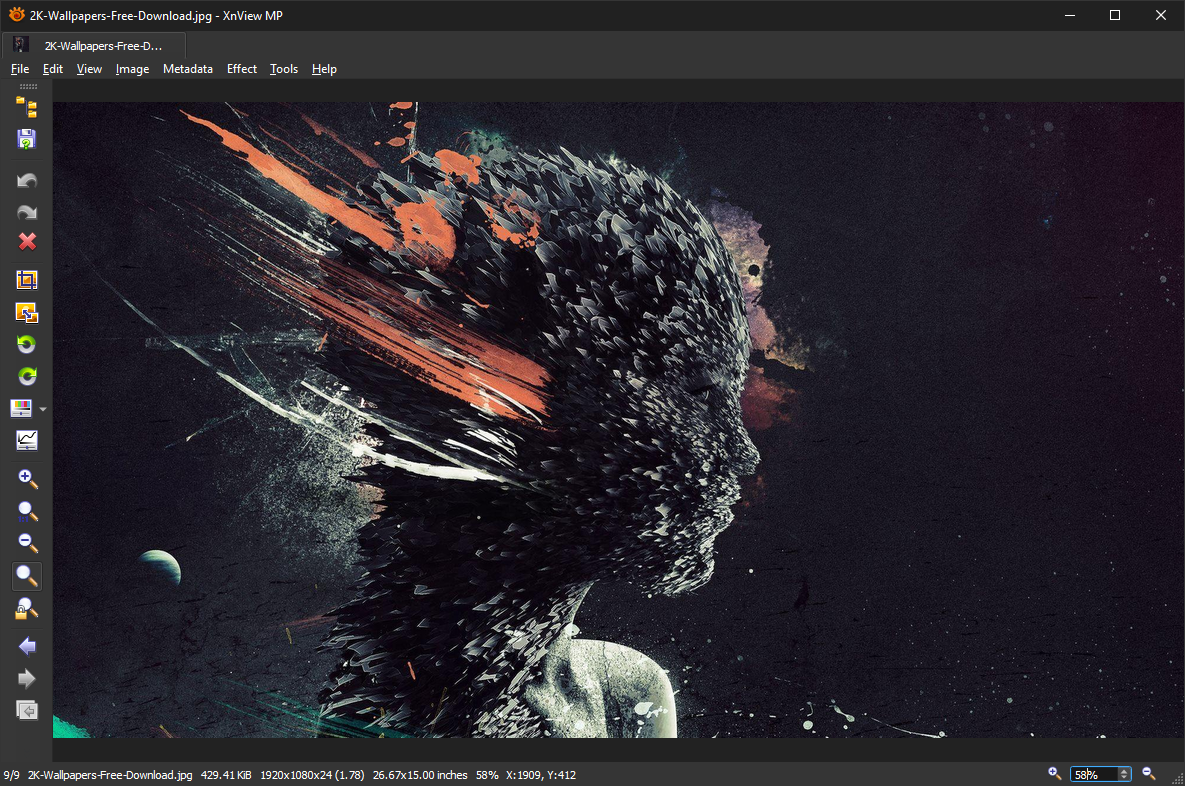This screenshot has height=786, width=1185.
Task: Open the Effect menu
Action: click(241, 69)
